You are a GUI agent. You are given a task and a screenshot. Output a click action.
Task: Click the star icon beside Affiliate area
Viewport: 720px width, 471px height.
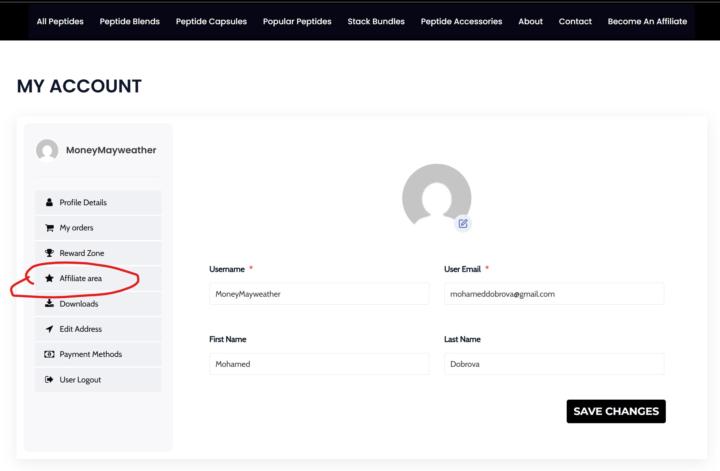(x=49, y=278)
